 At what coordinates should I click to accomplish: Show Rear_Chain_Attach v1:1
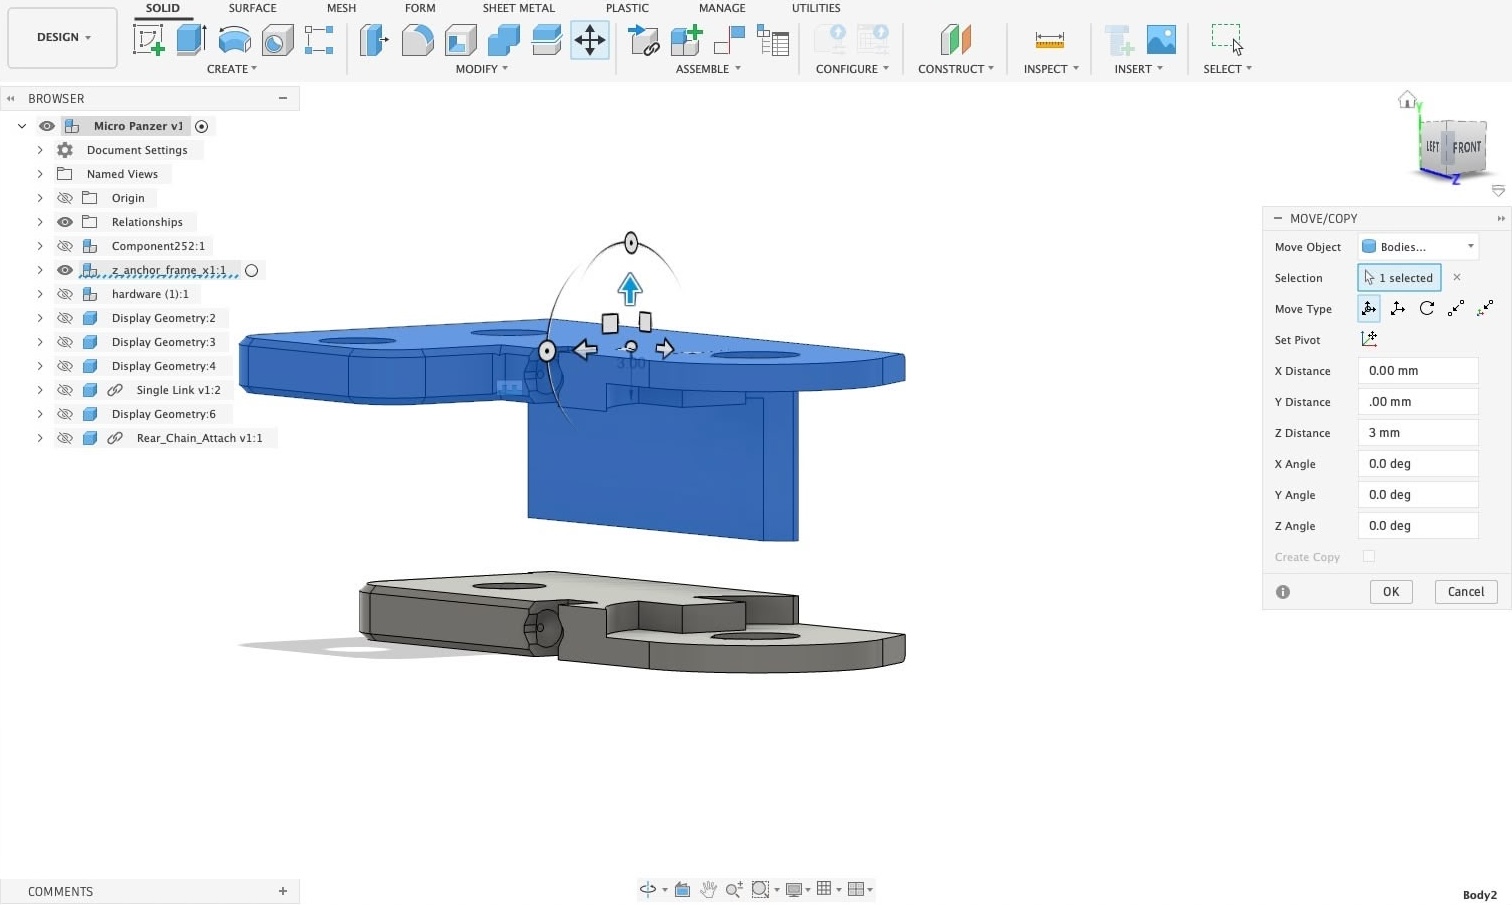click(65, 438)
